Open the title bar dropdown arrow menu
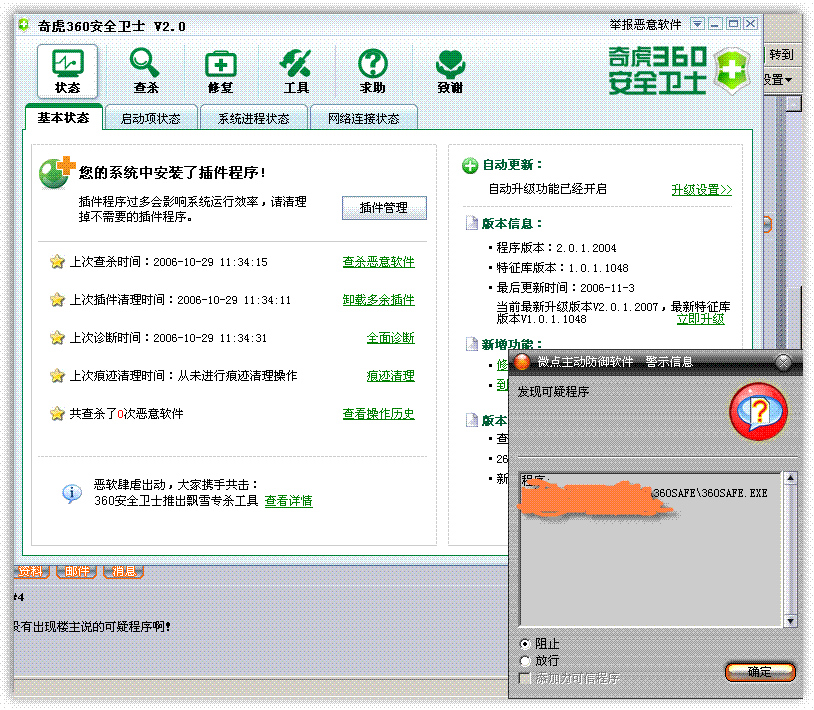Viewport: 814px width, 710px height. 697,24
